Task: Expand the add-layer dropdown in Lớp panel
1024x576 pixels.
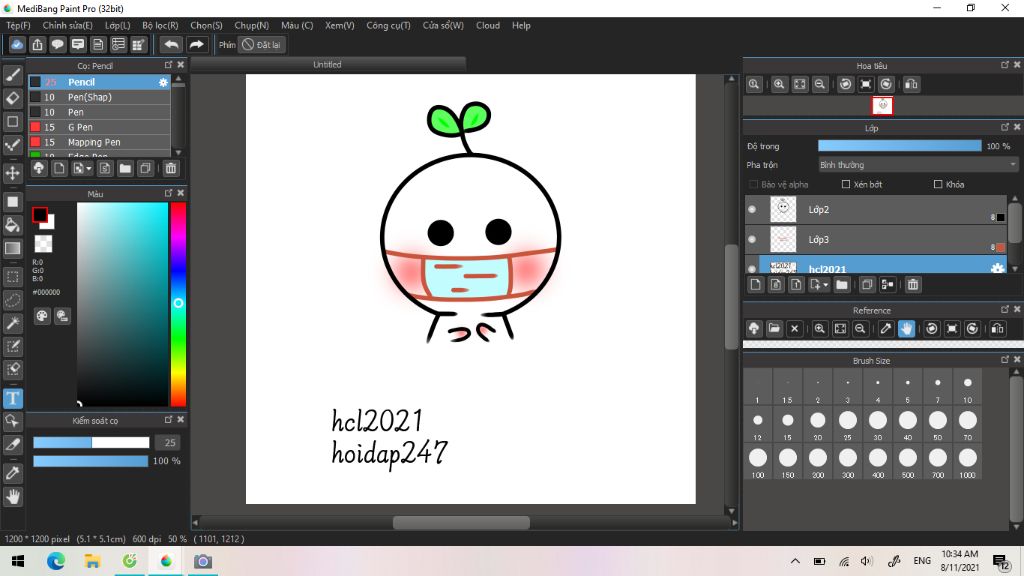Action: pyautogui.click(x=819, y=285)
